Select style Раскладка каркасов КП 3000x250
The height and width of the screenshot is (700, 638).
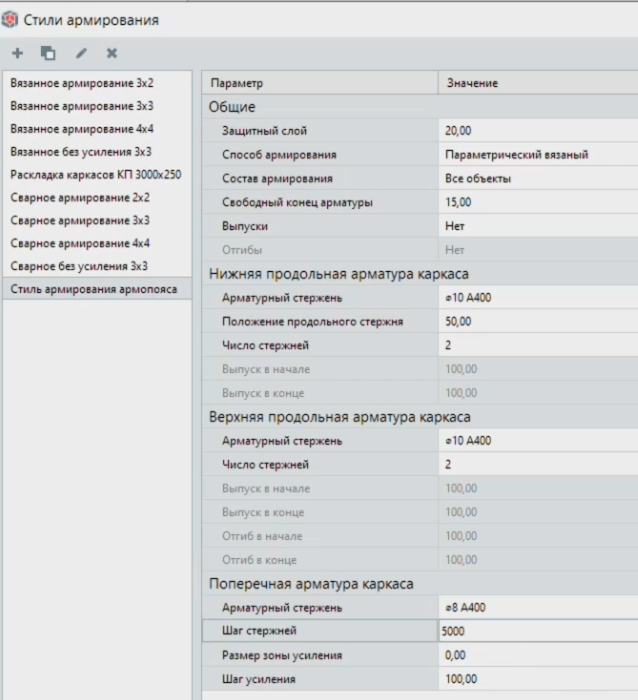97,175
